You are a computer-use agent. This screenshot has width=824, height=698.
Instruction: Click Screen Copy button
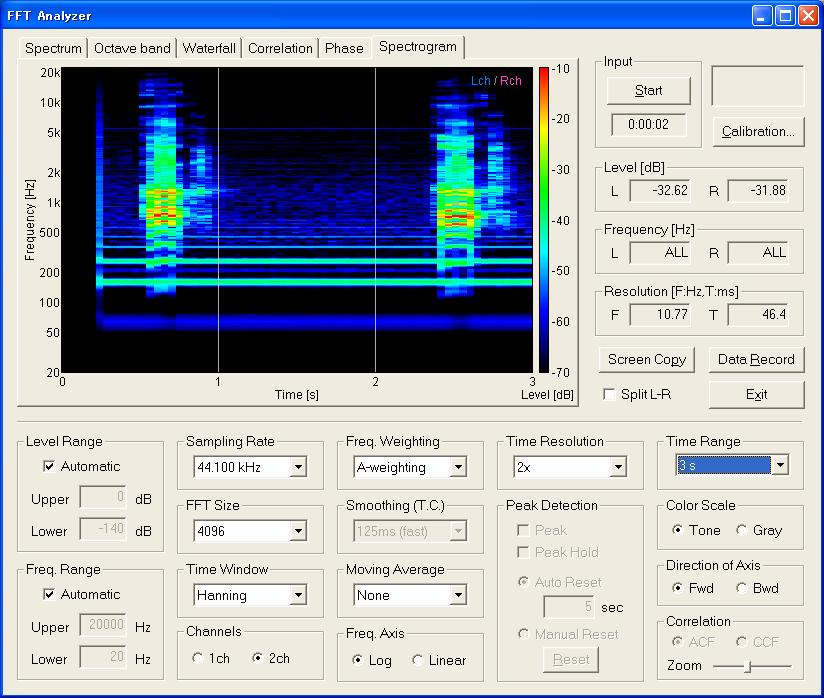pyautogui.click(x=647, y=360)
